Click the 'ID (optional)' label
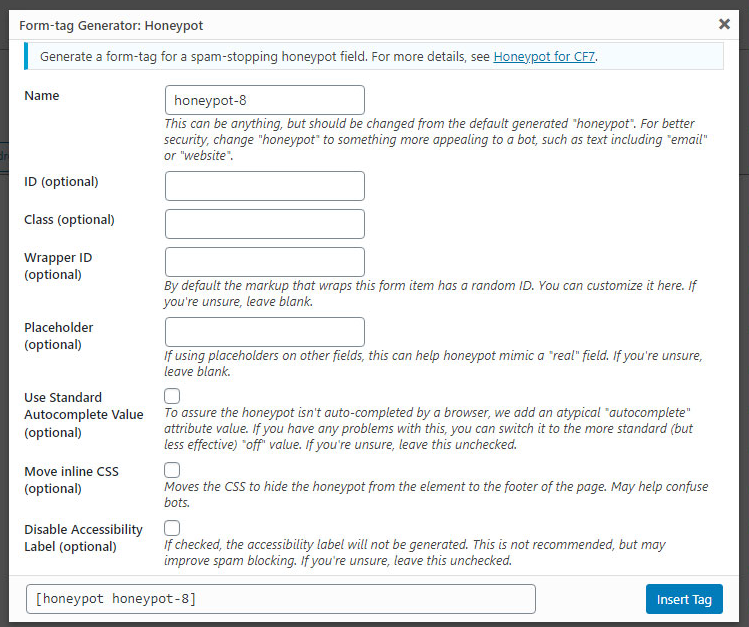The image size is (749, 627). pos(61,182)
